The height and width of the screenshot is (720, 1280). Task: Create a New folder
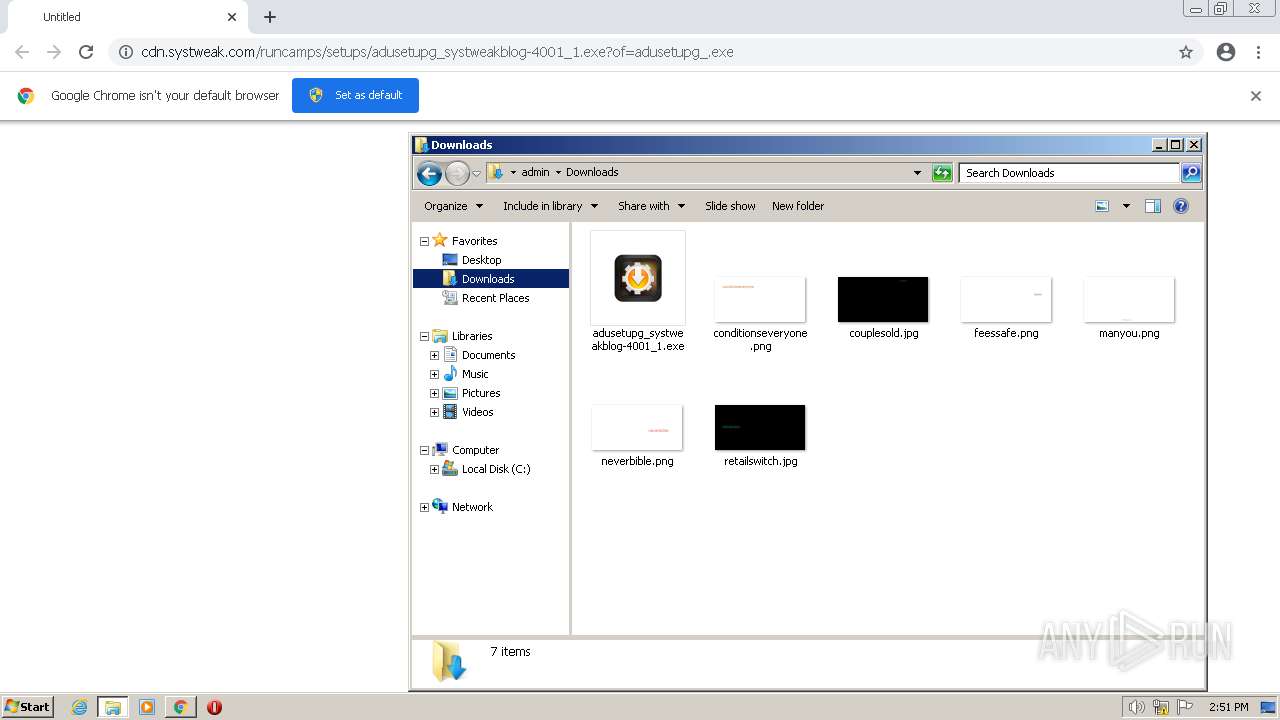click(798, 206)
